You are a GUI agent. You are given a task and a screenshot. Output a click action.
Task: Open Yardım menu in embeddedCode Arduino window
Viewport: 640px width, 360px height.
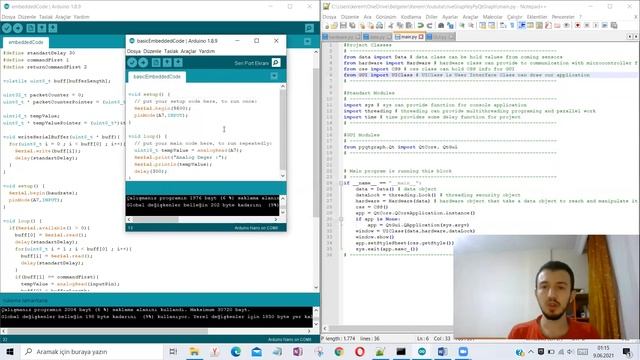(x=81, y=17)
